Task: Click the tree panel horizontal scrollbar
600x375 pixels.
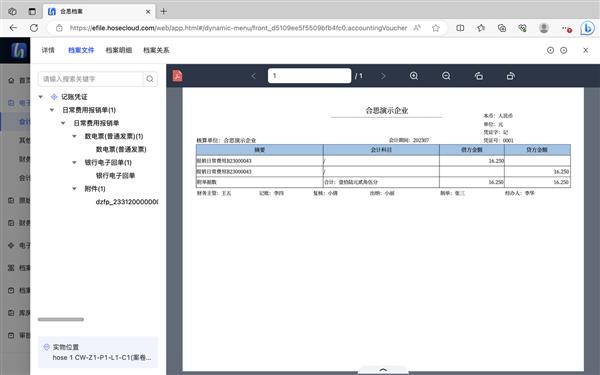Action: 61,319
